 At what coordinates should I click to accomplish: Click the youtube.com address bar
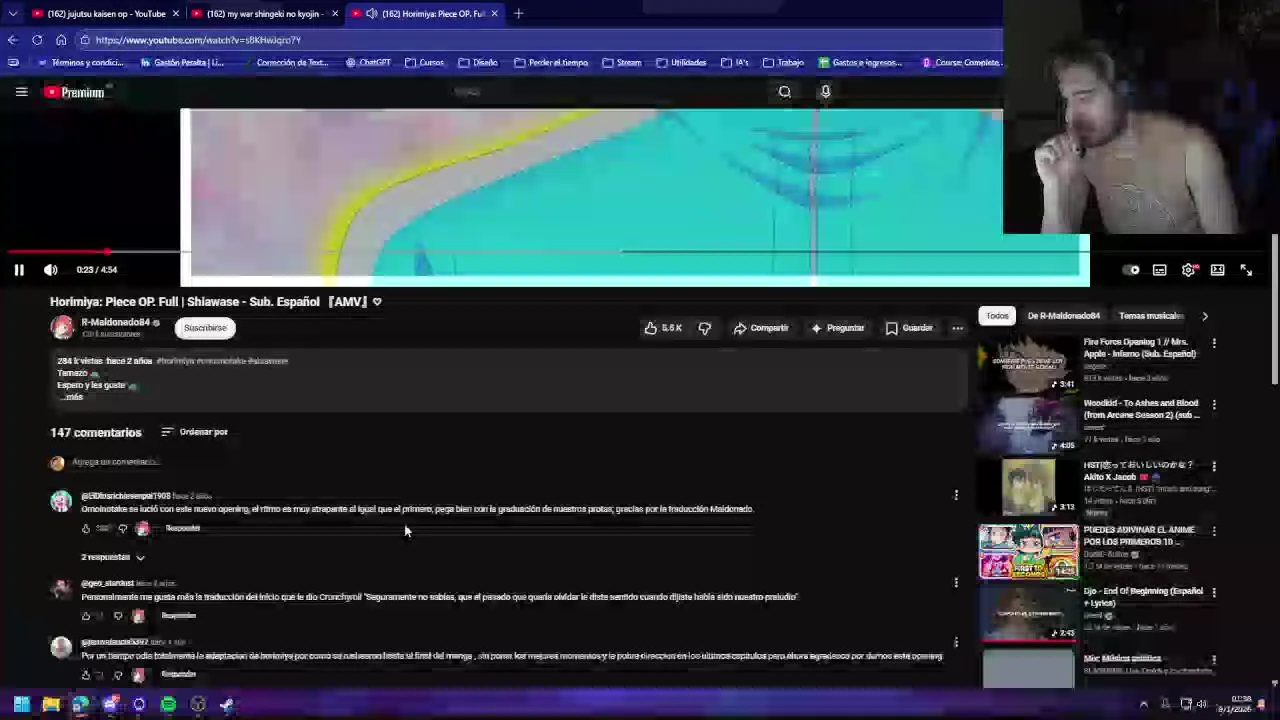tap(540, 40)
